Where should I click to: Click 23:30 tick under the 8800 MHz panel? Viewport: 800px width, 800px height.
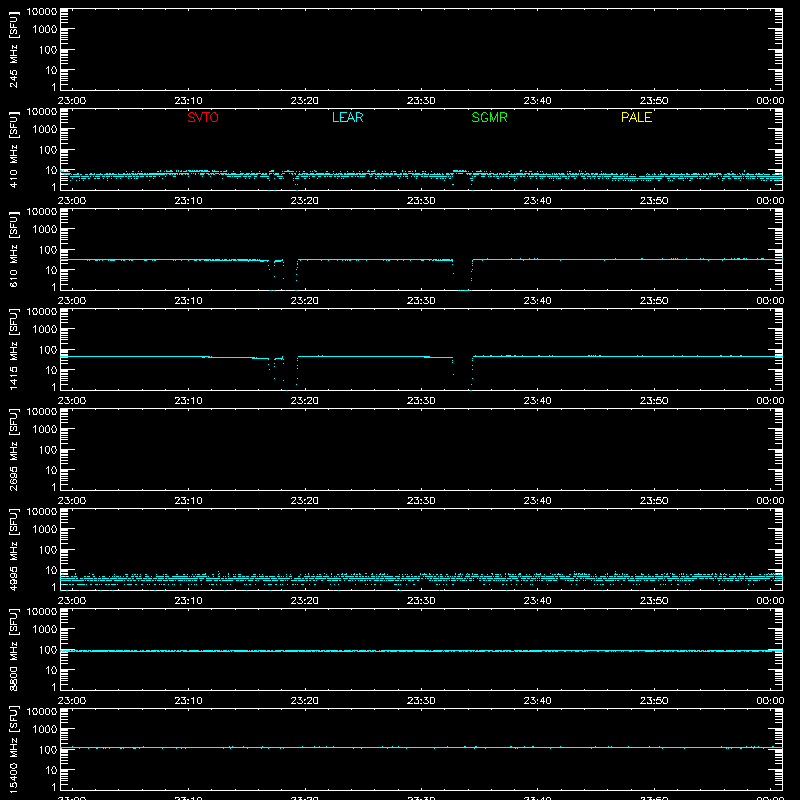421,701
